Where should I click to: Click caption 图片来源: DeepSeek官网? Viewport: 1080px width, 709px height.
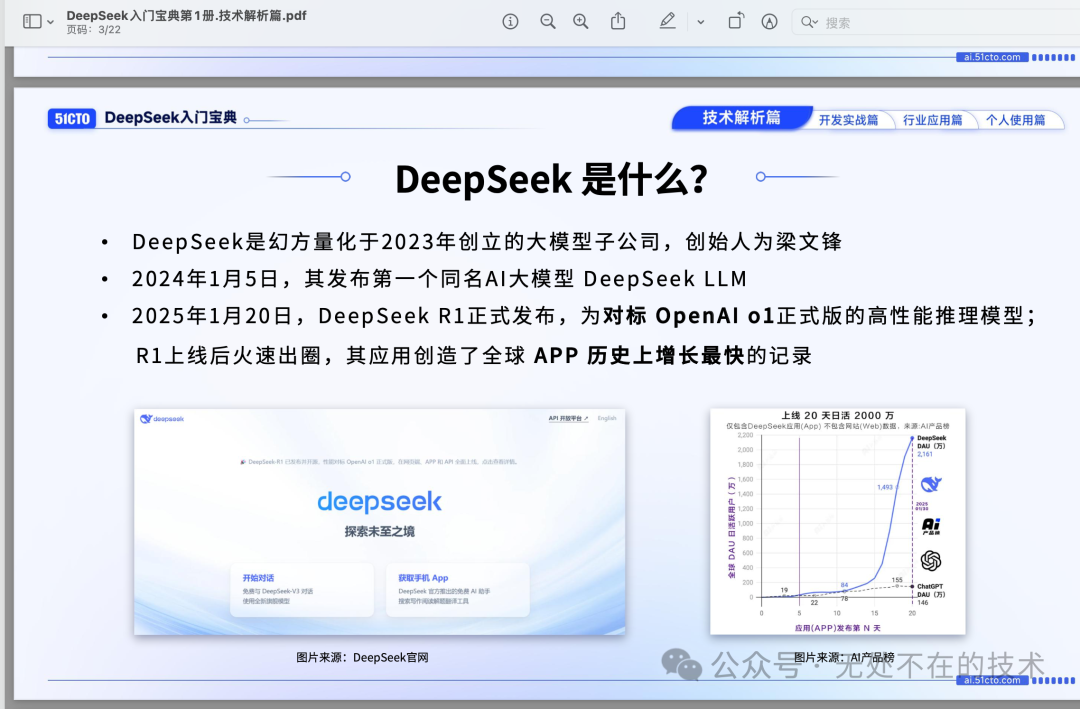(x=362, y=657)
